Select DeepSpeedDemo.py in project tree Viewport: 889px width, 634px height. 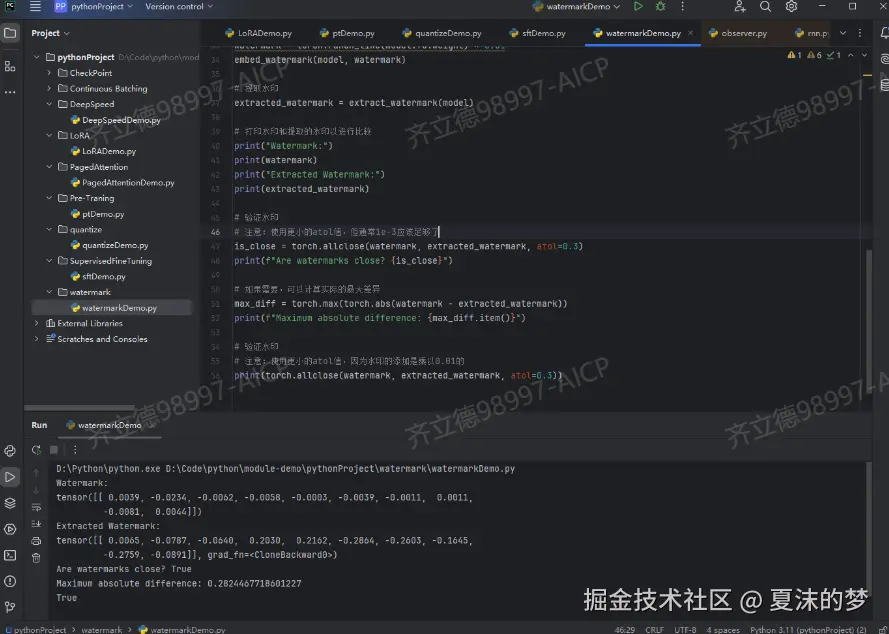[116, 120]
